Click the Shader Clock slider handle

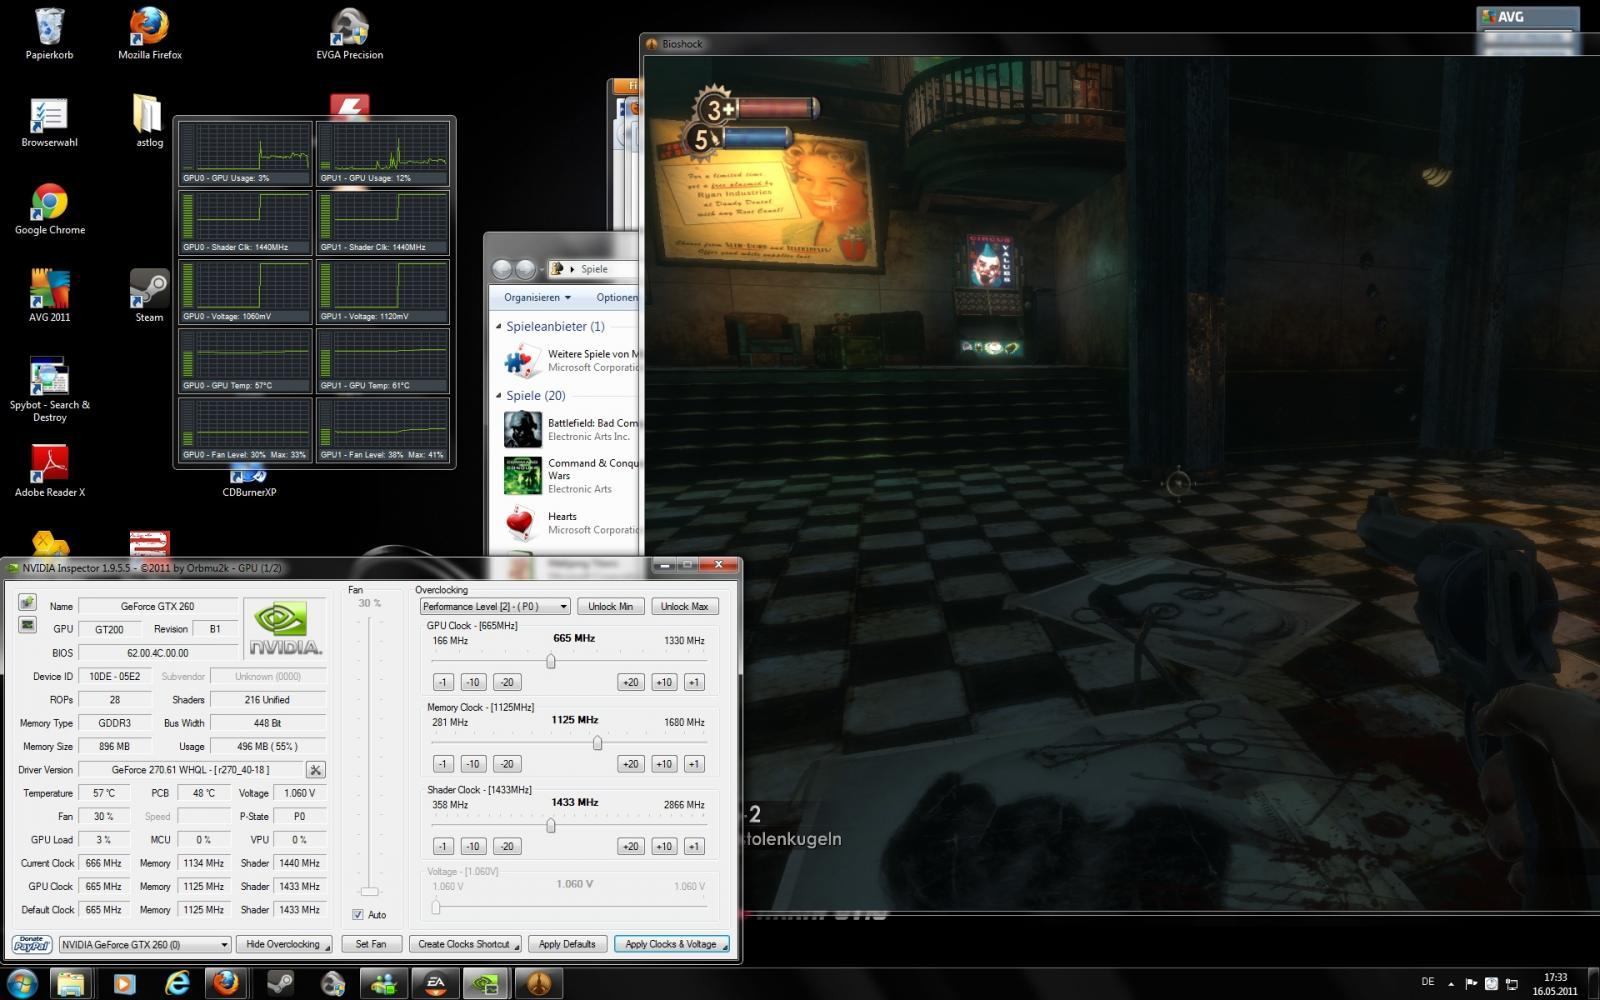(x=550, y=825)
